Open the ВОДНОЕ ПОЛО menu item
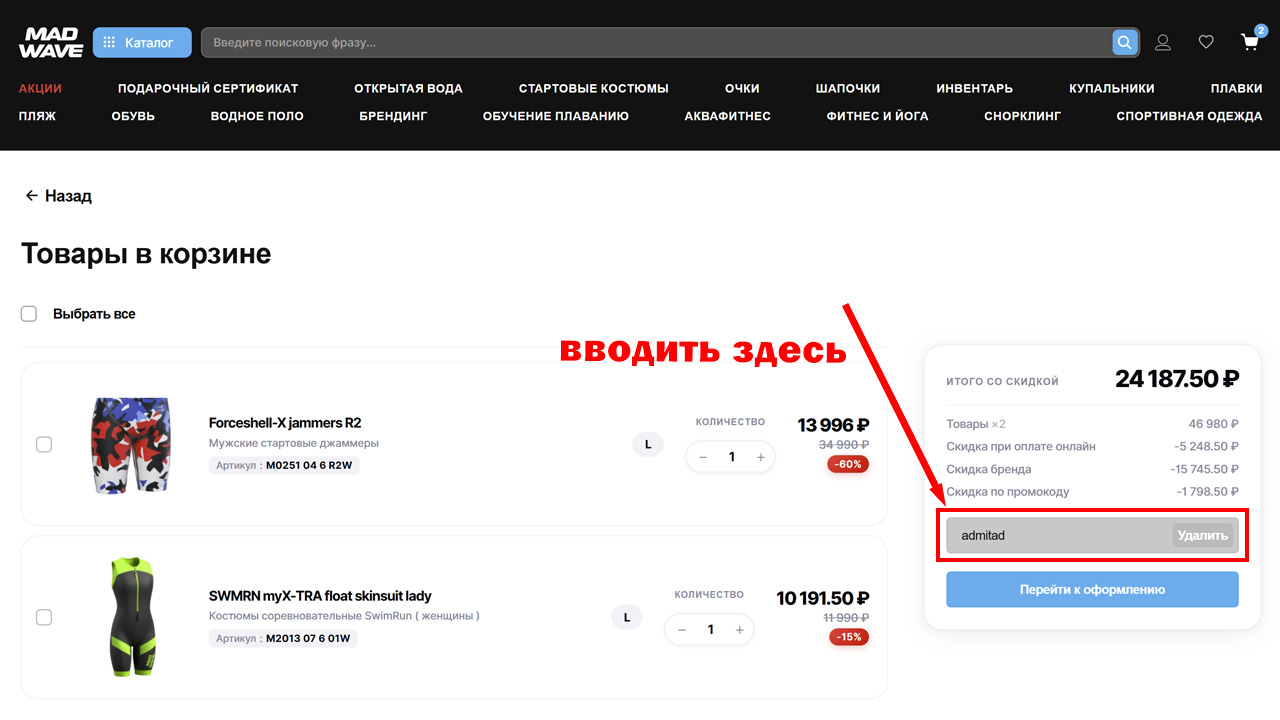The image size is (1280, 720). point(257,116)
